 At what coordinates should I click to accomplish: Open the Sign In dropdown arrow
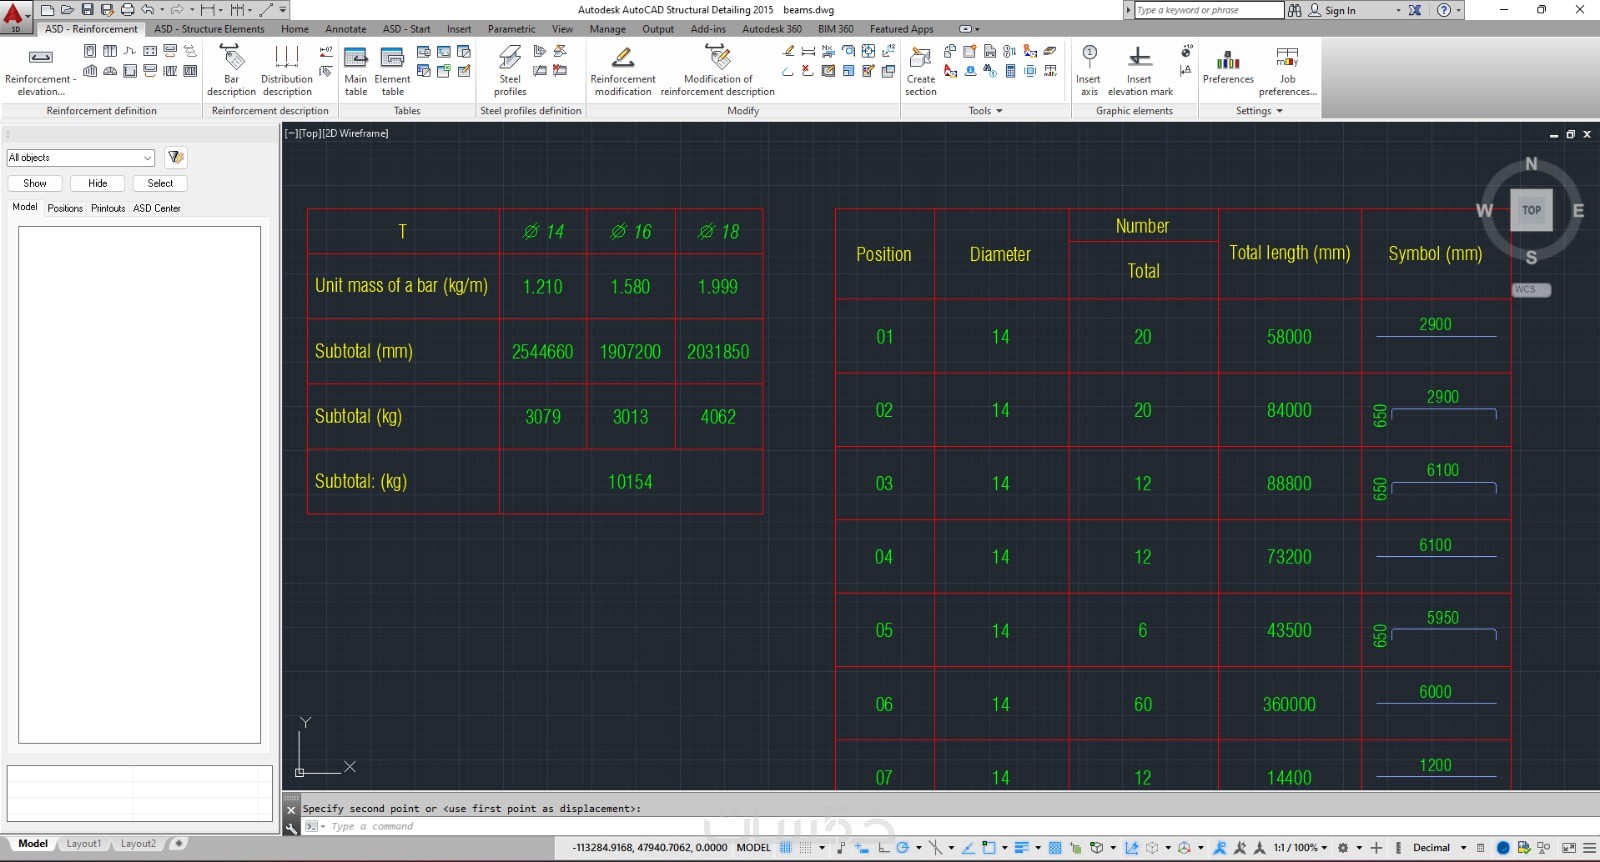click(1398, 10)
